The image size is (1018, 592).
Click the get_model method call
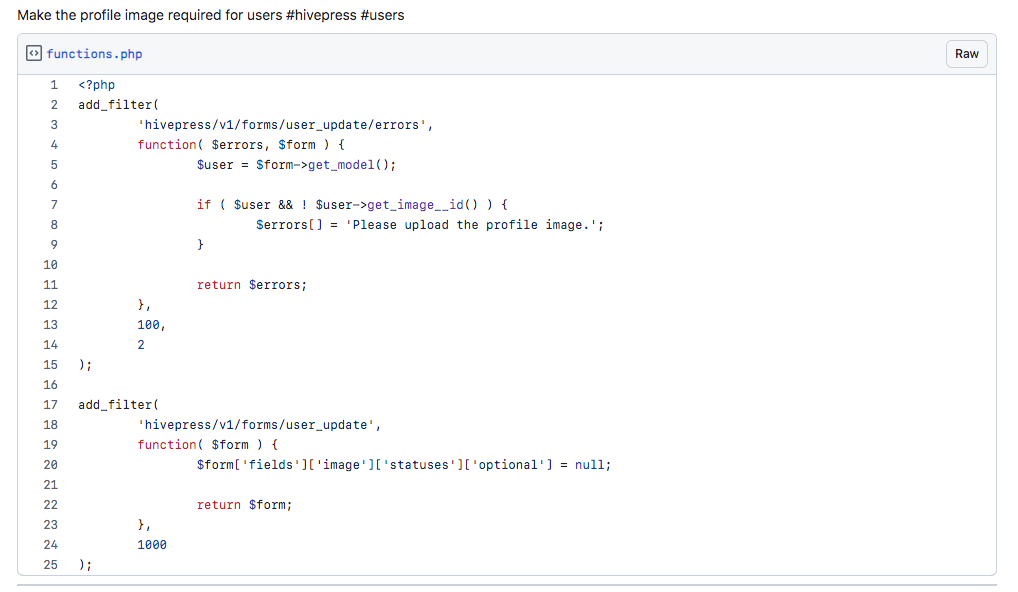(x=341, y=165)
